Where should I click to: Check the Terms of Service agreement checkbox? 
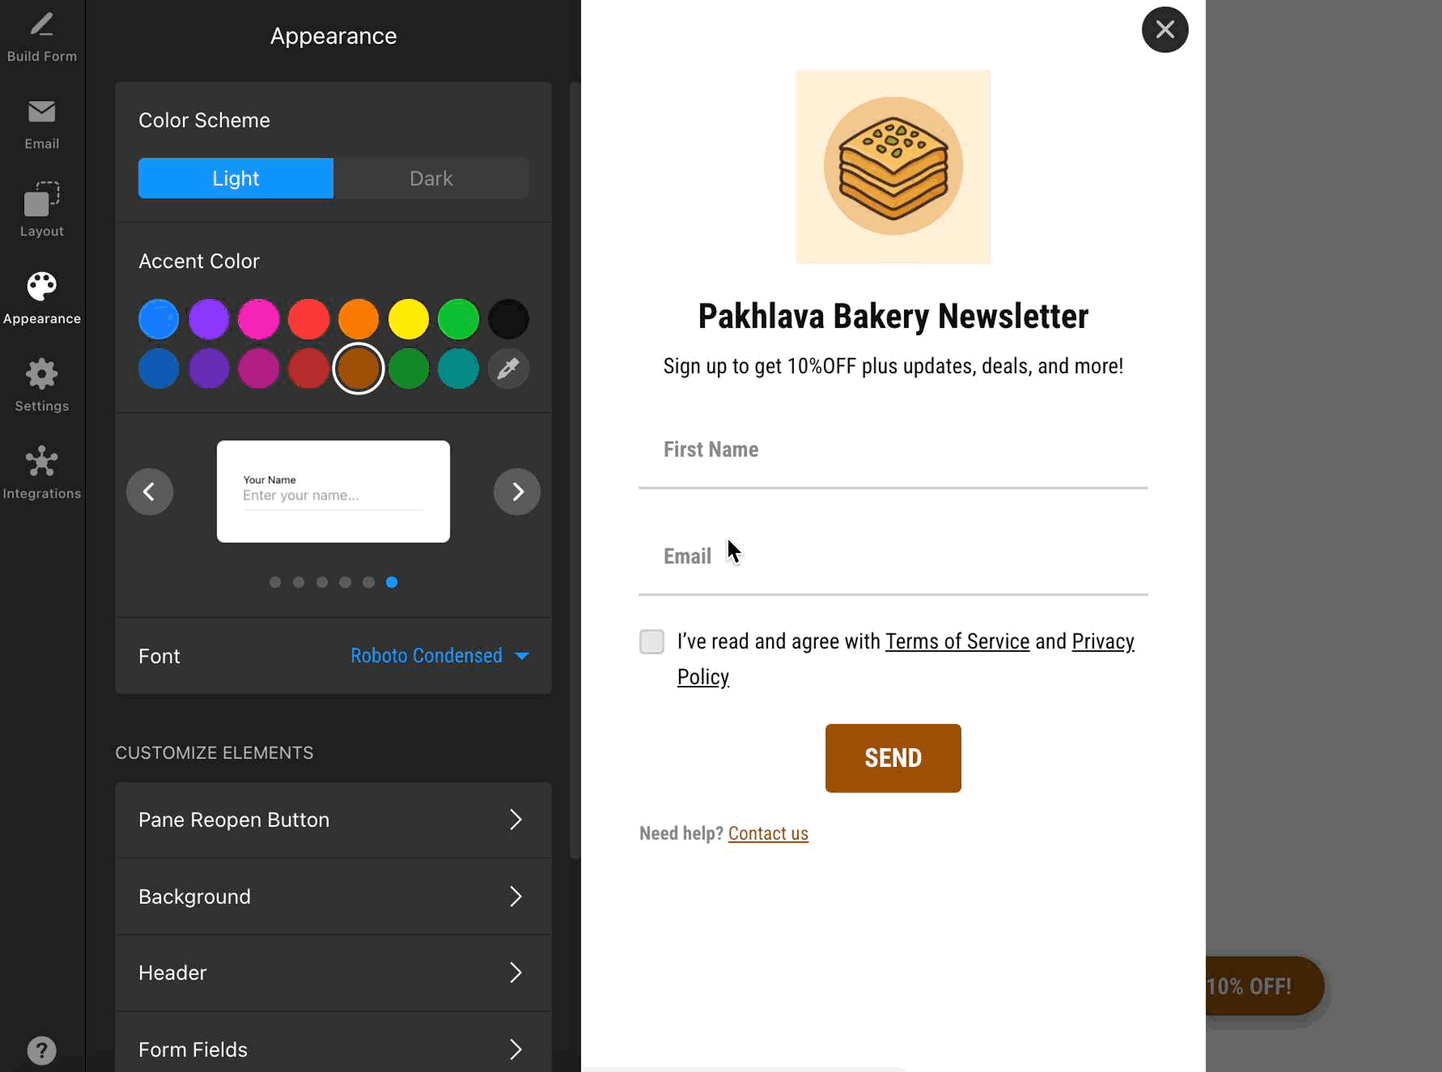[x=652, y=642]
